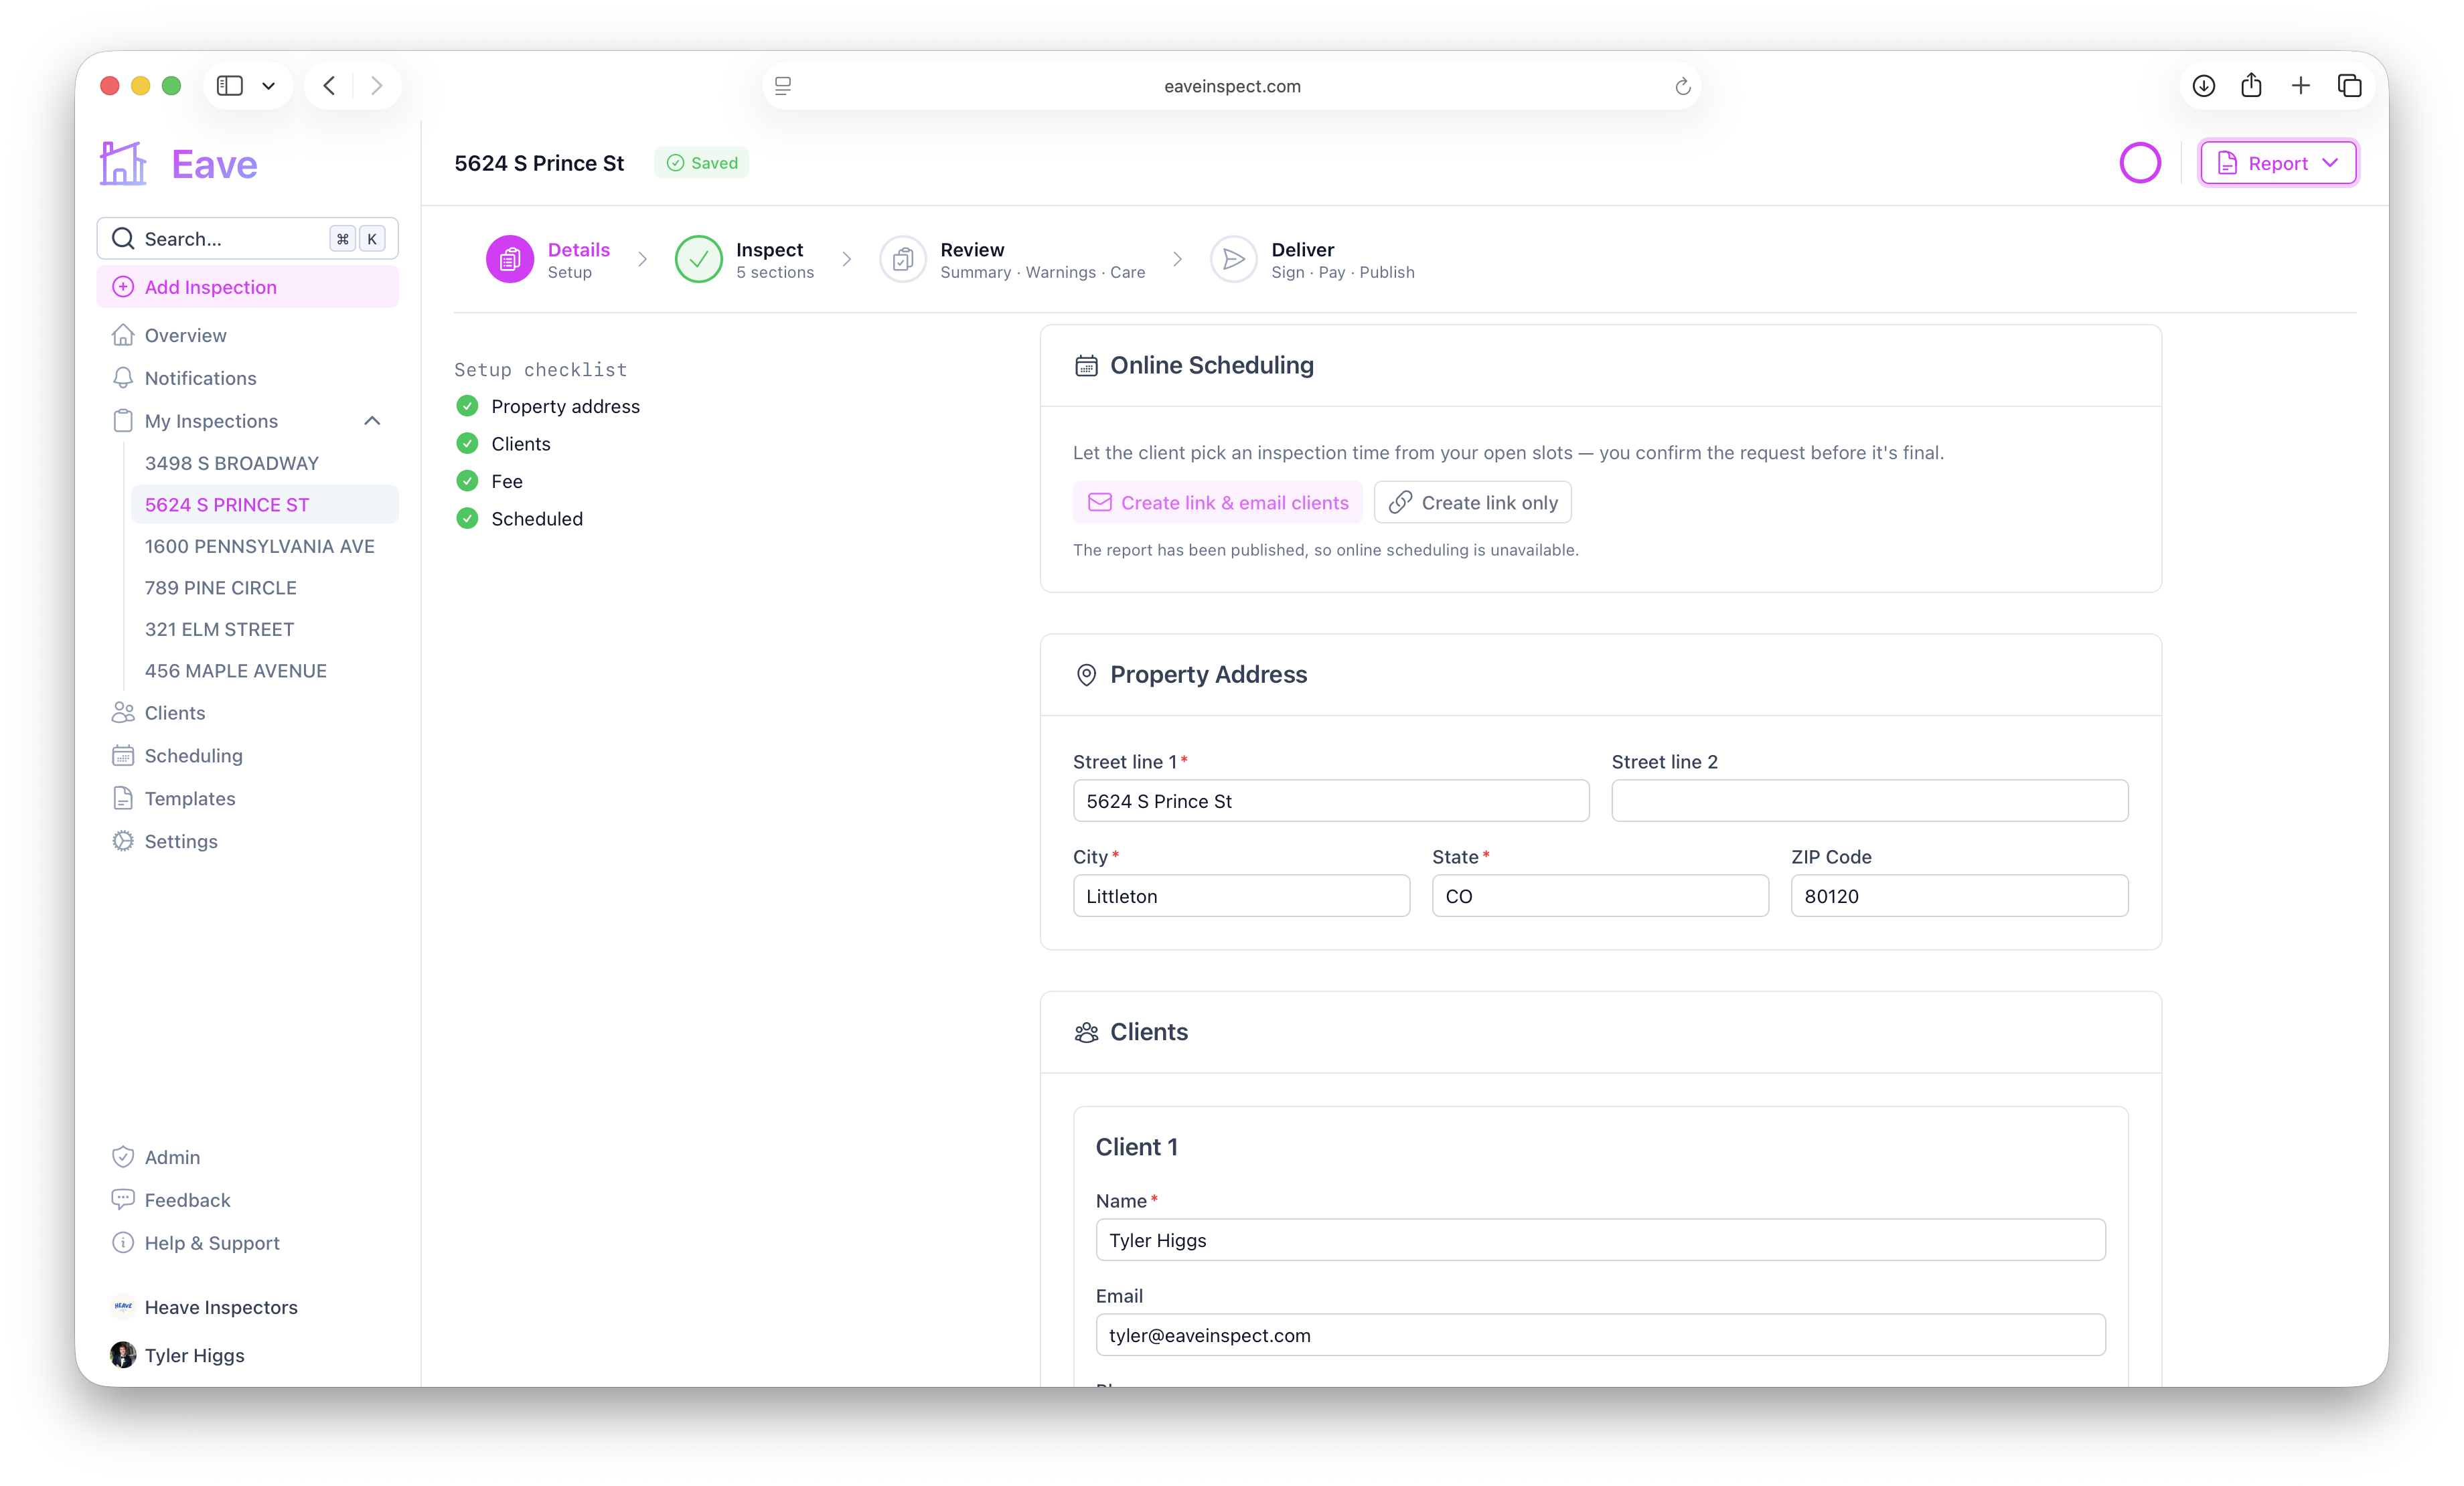Click the Clients people icon in sidebar
This screenshot has width=2464, height=1486.
pyautogui.click(x=123, y=713)
